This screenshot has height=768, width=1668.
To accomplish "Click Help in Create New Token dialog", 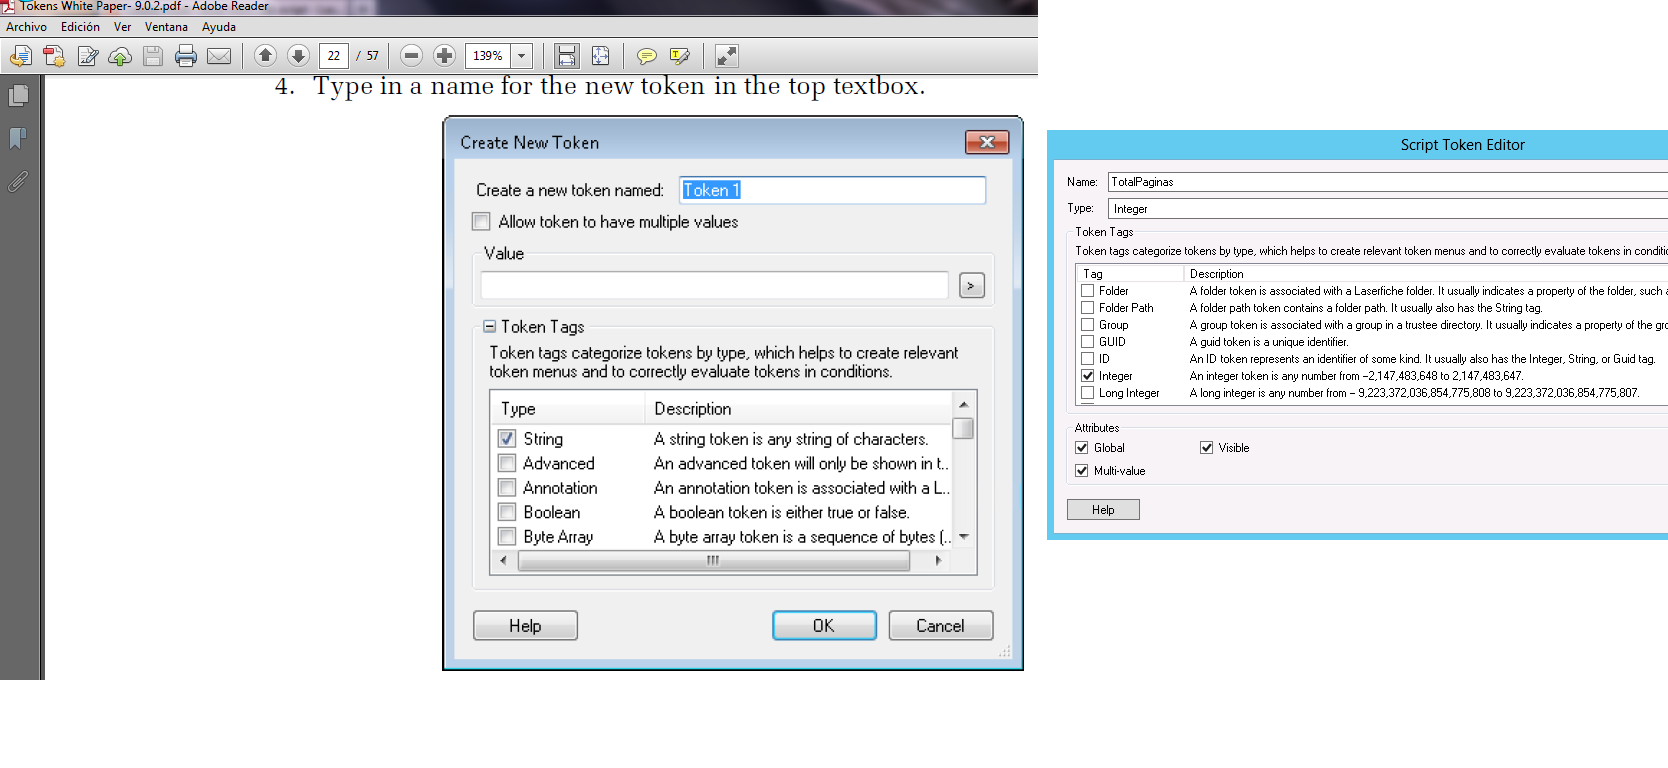I will point(525,626).
